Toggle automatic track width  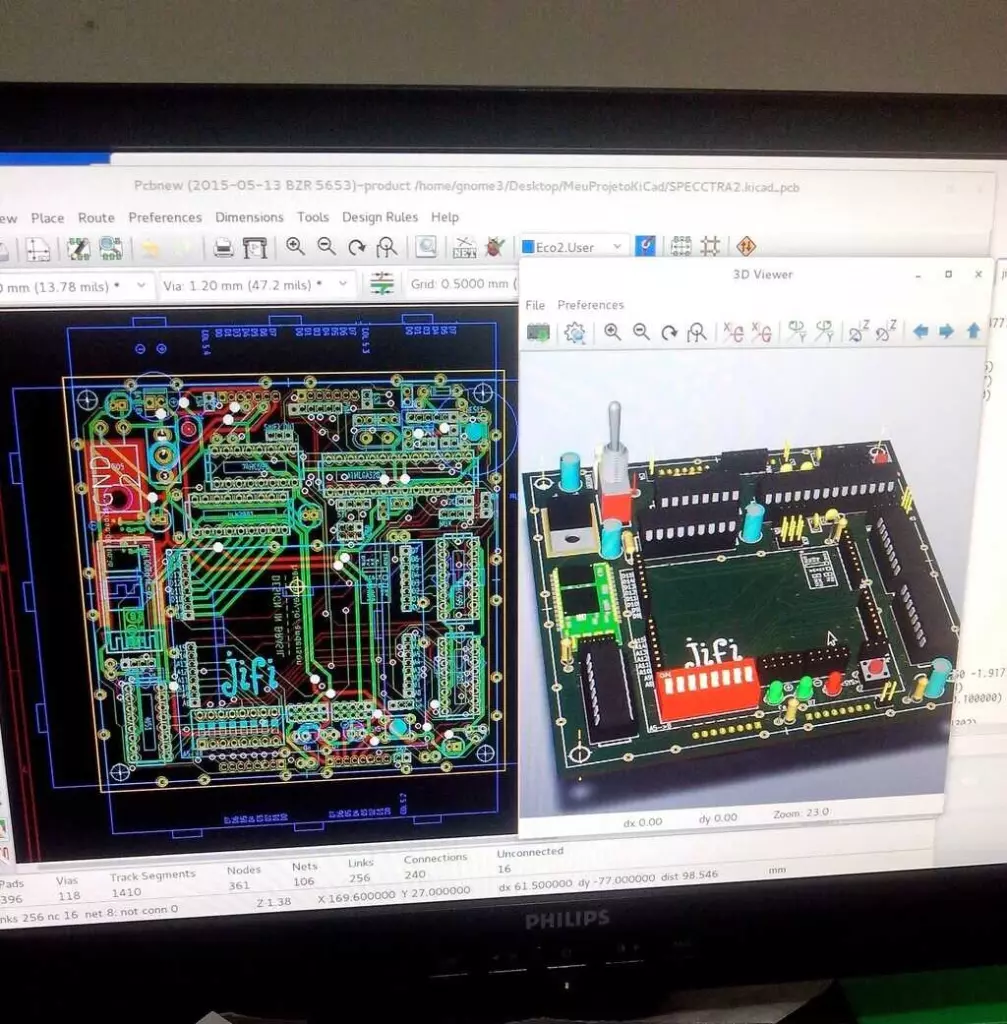pyautogui.click(x=382, y=284)
